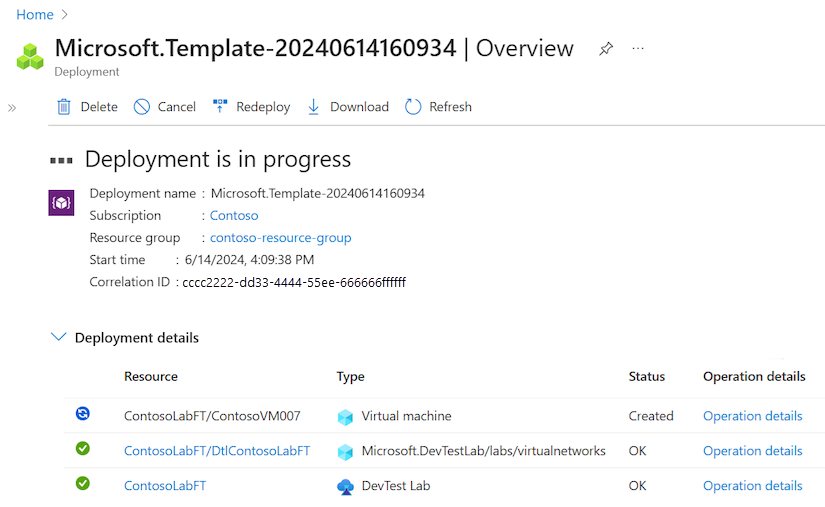Select the Correlation ID value text
825x507 pixels.
(x=294, y=282)
